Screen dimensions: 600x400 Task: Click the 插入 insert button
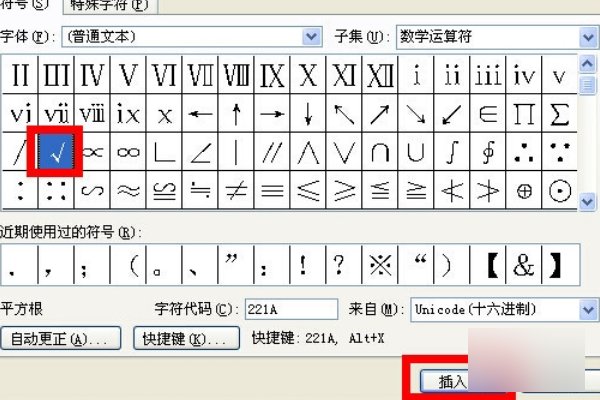click(x=445, y=381)
